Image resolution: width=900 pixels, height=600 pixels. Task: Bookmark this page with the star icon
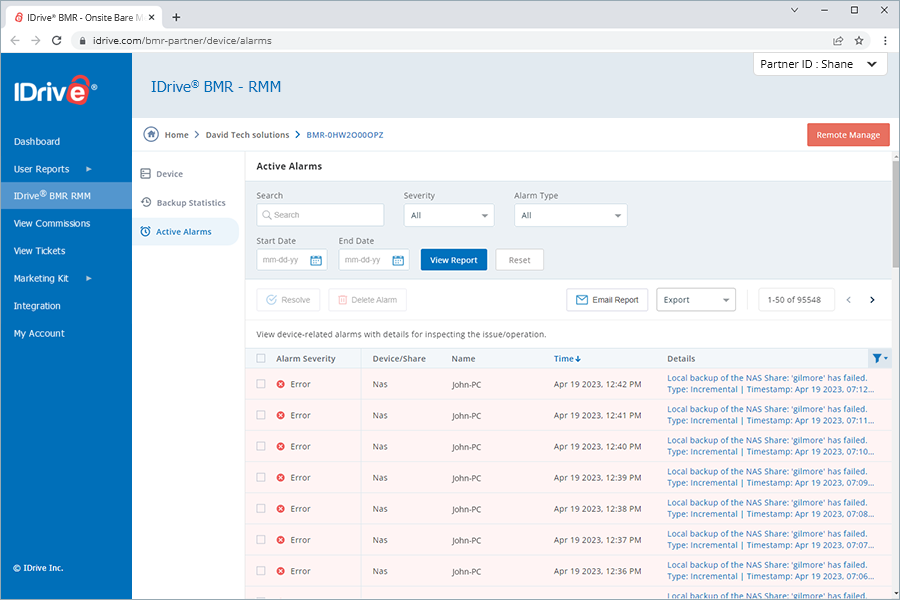point(859,40)
